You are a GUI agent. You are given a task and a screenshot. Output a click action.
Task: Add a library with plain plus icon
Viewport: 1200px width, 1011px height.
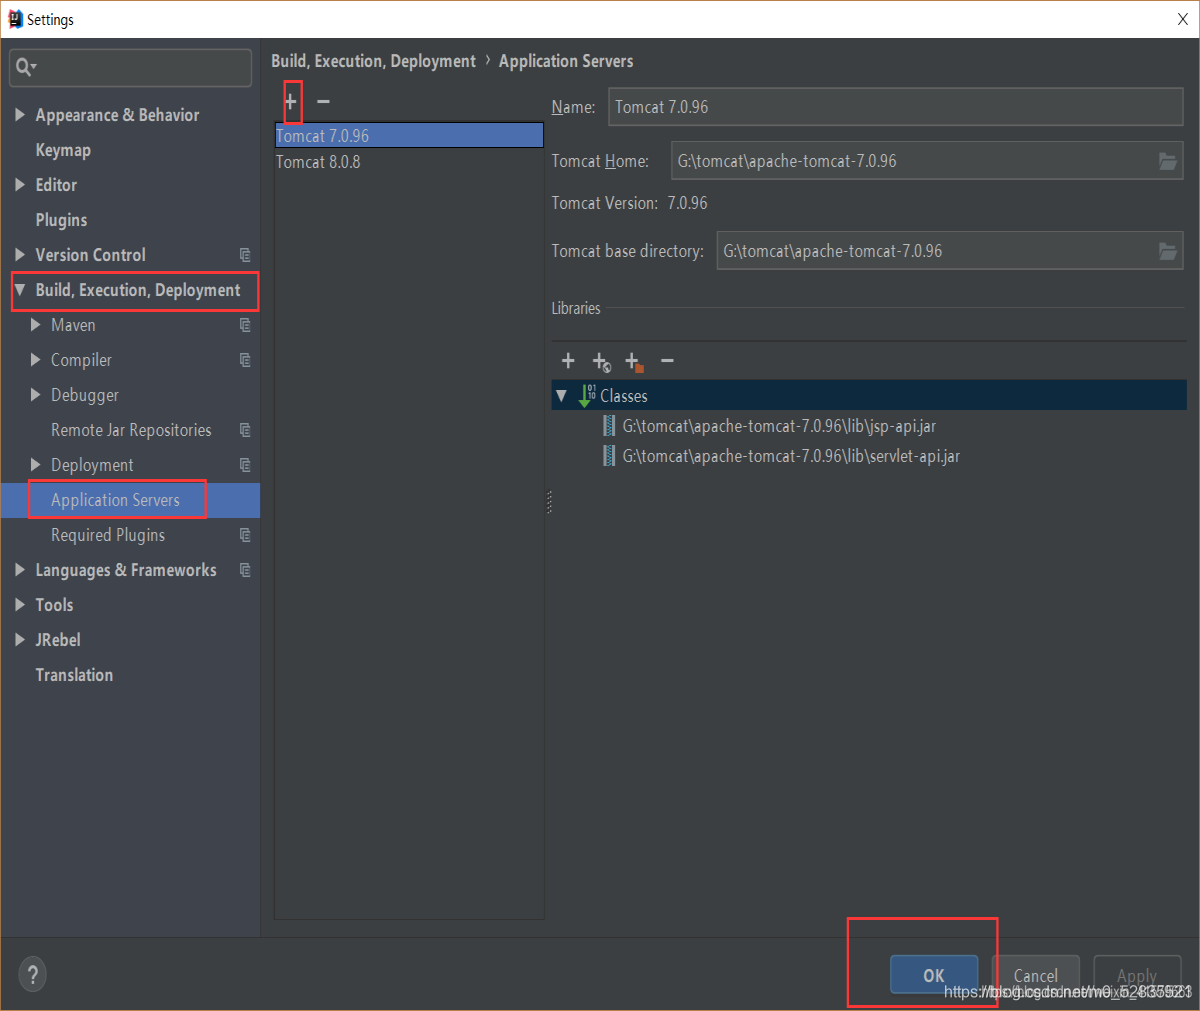[x=568, y=361]
